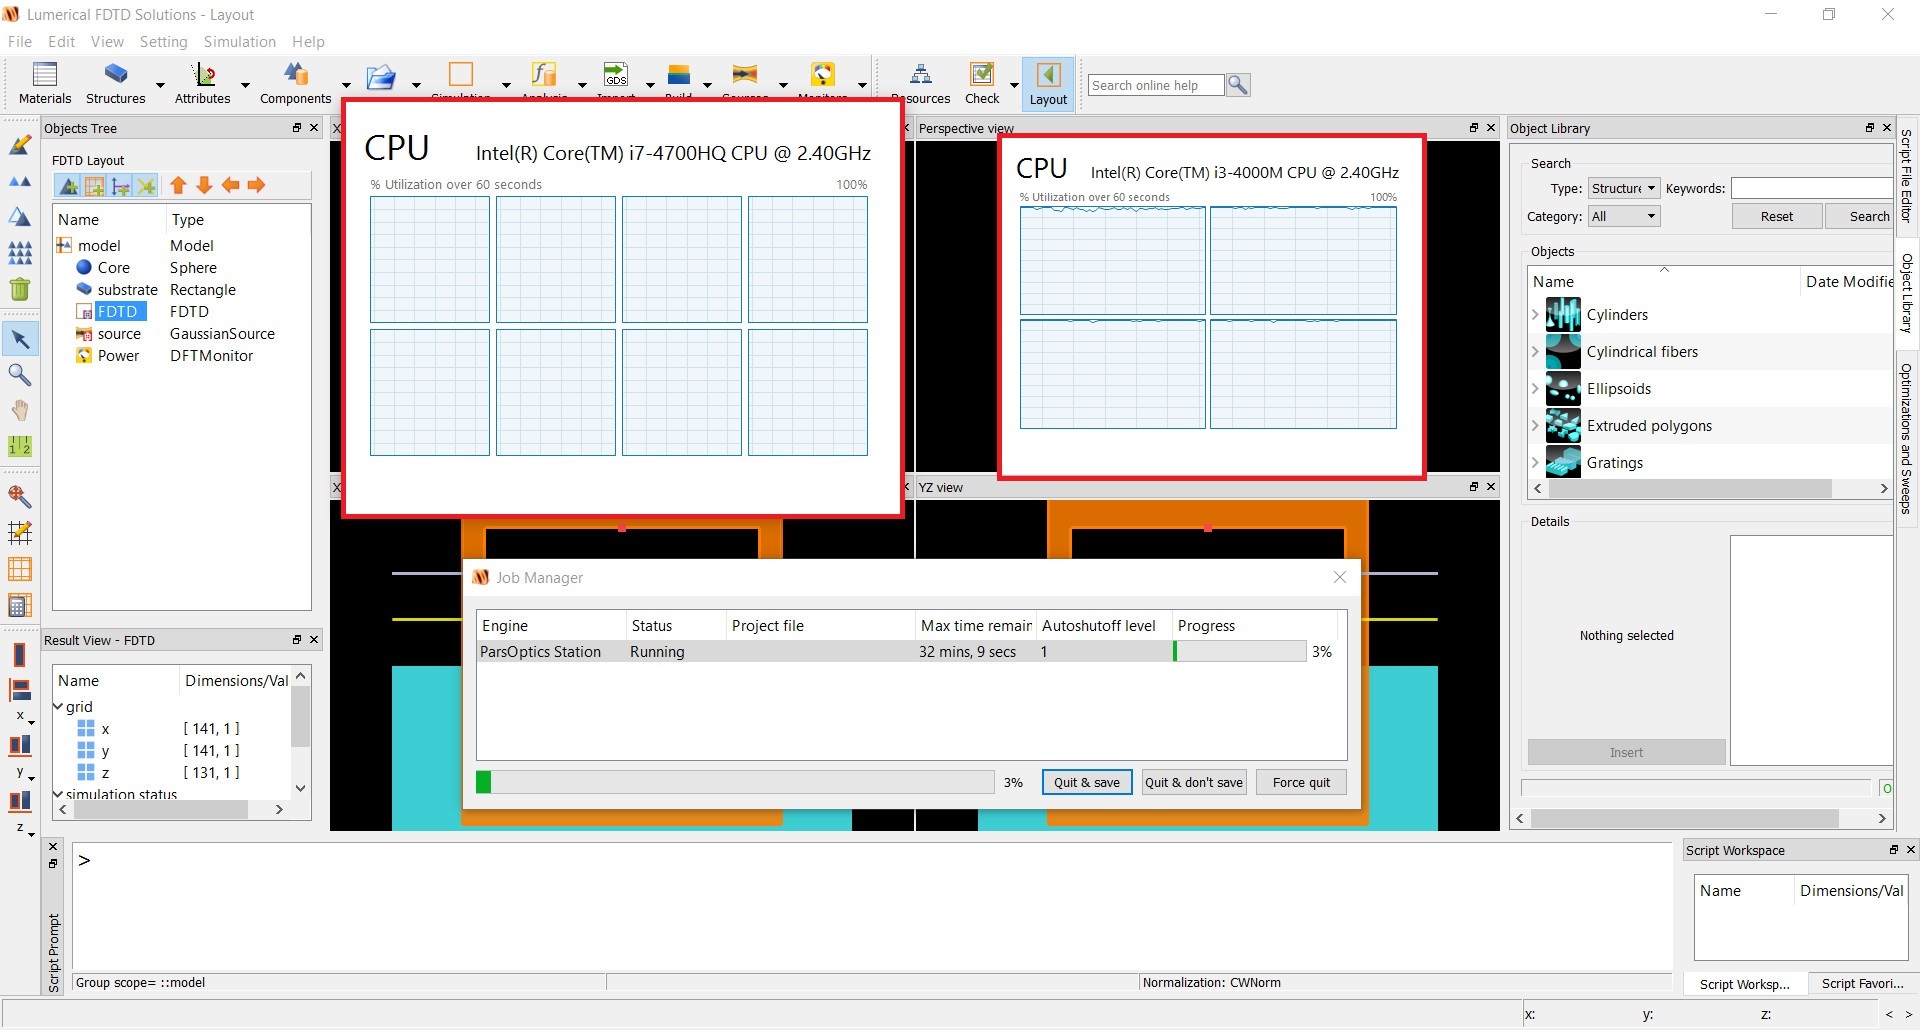Image resolution: width=1920 pixels, height=1030 pixels.
Task: Open the Simulation menu
Action: point(239,42)
